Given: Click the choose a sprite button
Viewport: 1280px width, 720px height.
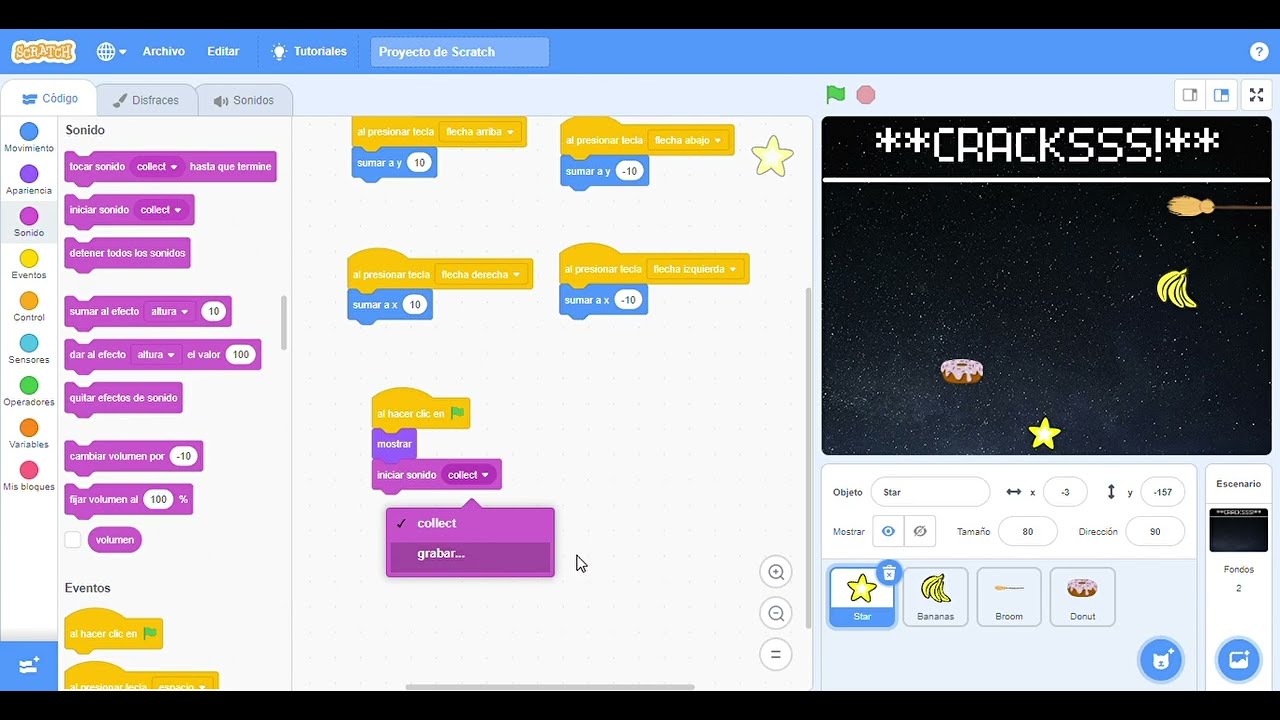Looking at the screenshot, I should coord(1161,660).
